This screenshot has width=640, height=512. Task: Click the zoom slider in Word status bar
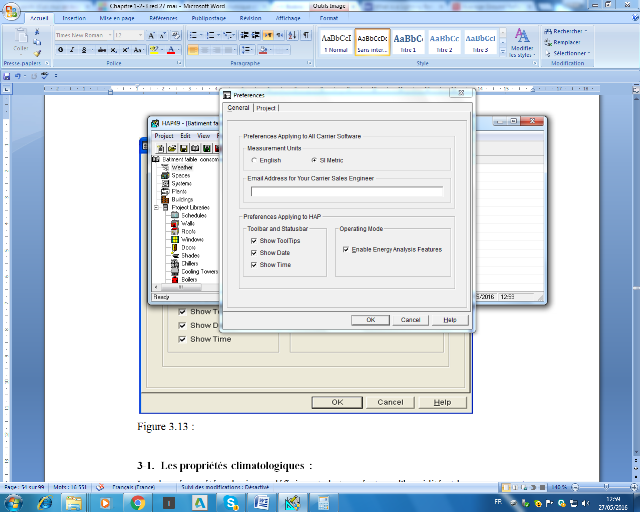(607, 487)
